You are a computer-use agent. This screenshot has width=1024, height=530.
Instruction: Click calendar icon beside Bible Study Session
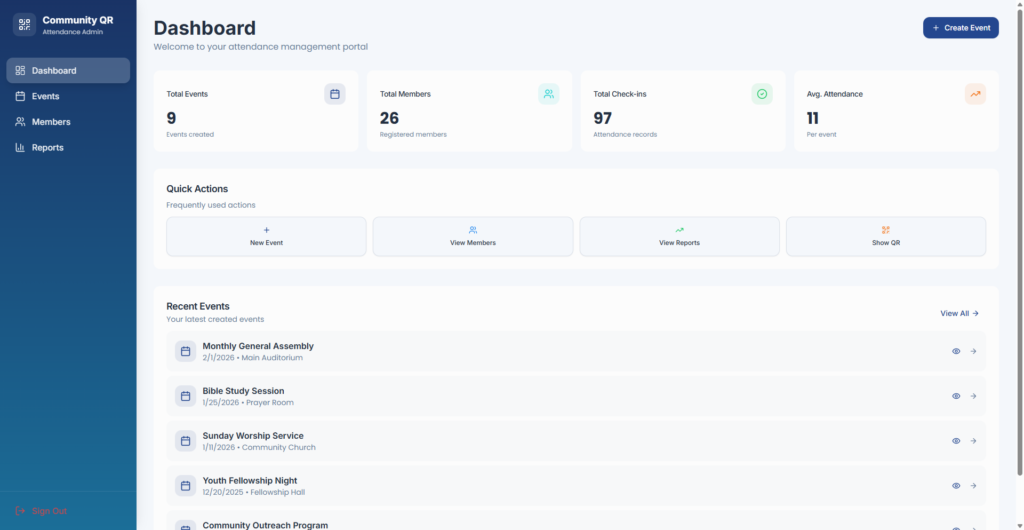(x=185, y=396)
